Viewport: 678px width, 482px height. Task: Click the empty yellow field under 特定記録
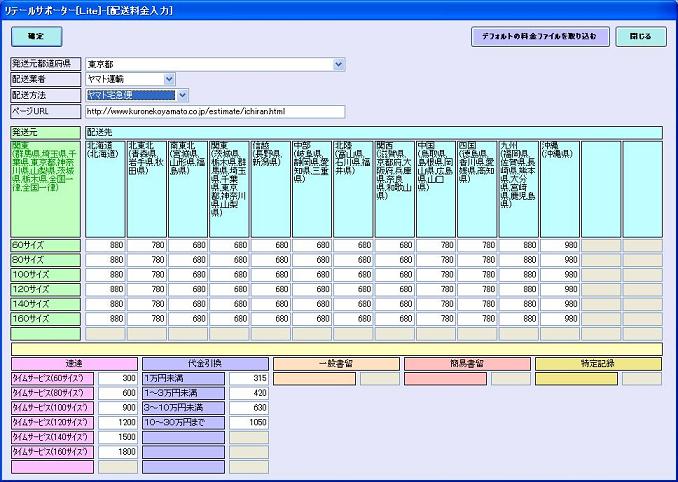[576, 379]
